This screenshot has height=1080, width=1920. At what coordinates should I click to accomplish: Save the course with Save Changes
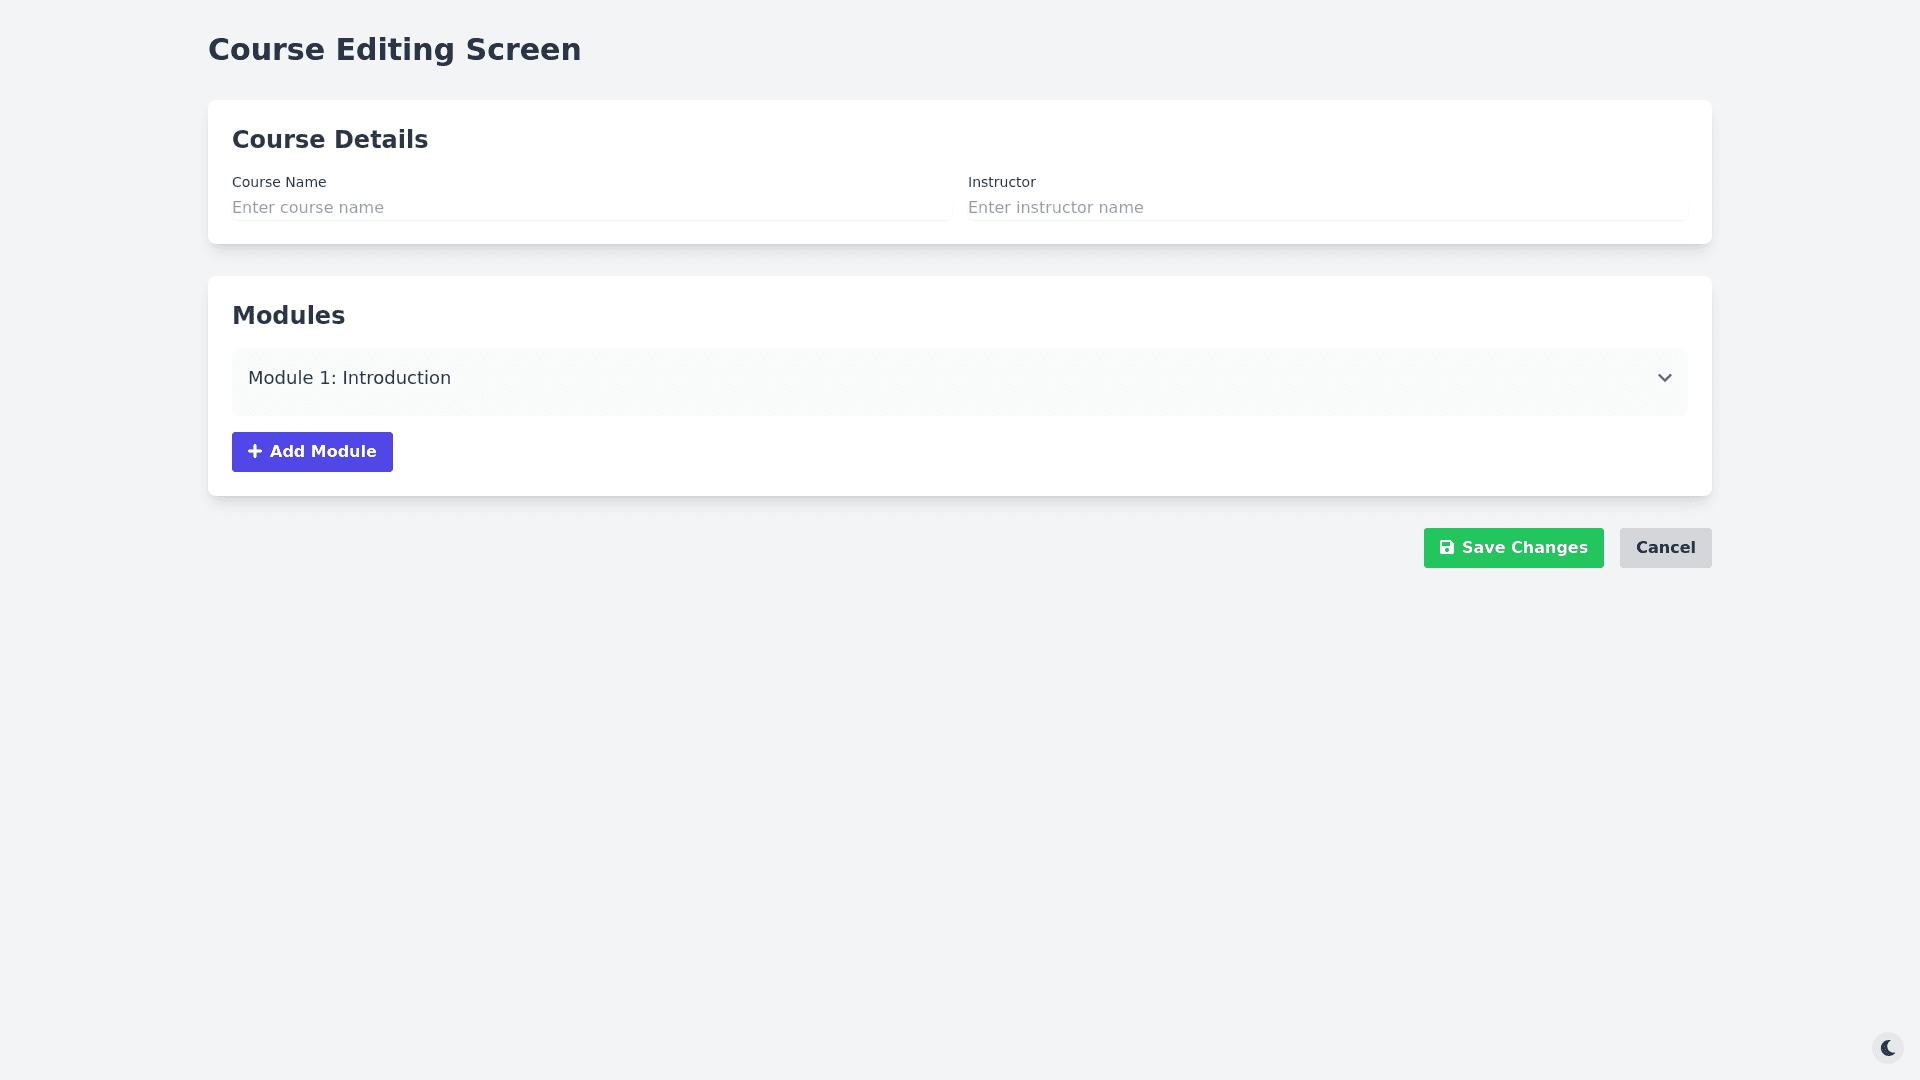pyautogui.click(x=1512, y=548)
